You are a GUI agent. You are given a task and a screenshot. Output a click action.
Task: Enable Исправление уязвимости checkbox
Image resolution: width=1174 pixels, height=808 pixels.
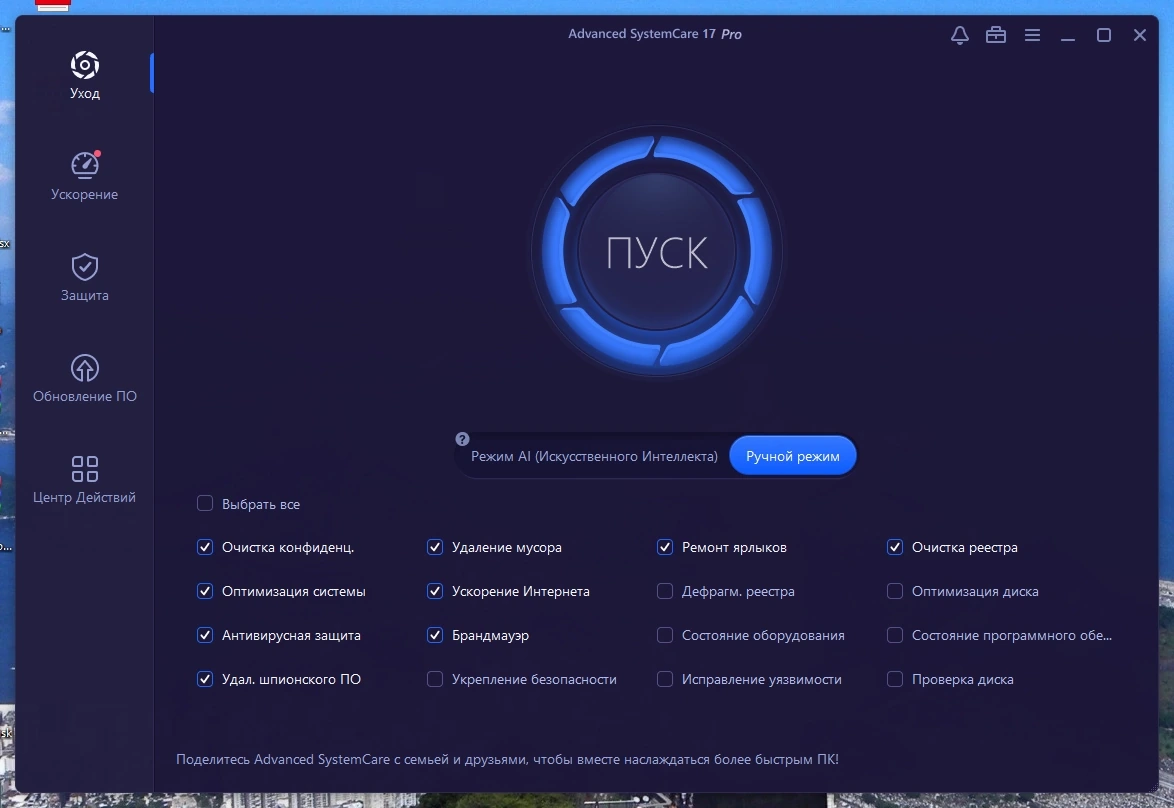click(x=665, y=679)
